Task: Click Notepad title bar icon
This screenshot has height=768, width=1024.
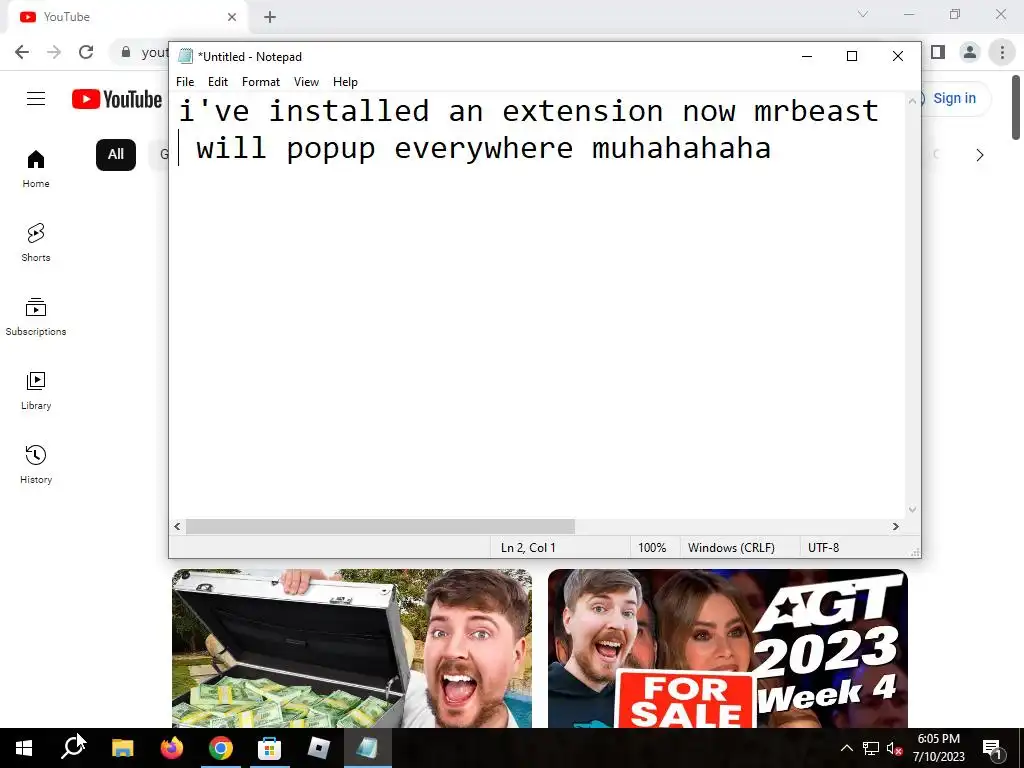Action: [185, 56]
